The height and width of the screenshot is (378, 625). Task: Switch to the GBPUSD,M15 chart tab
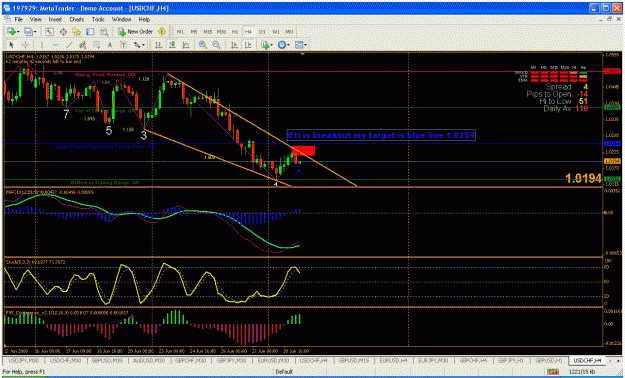pos(354,361)
